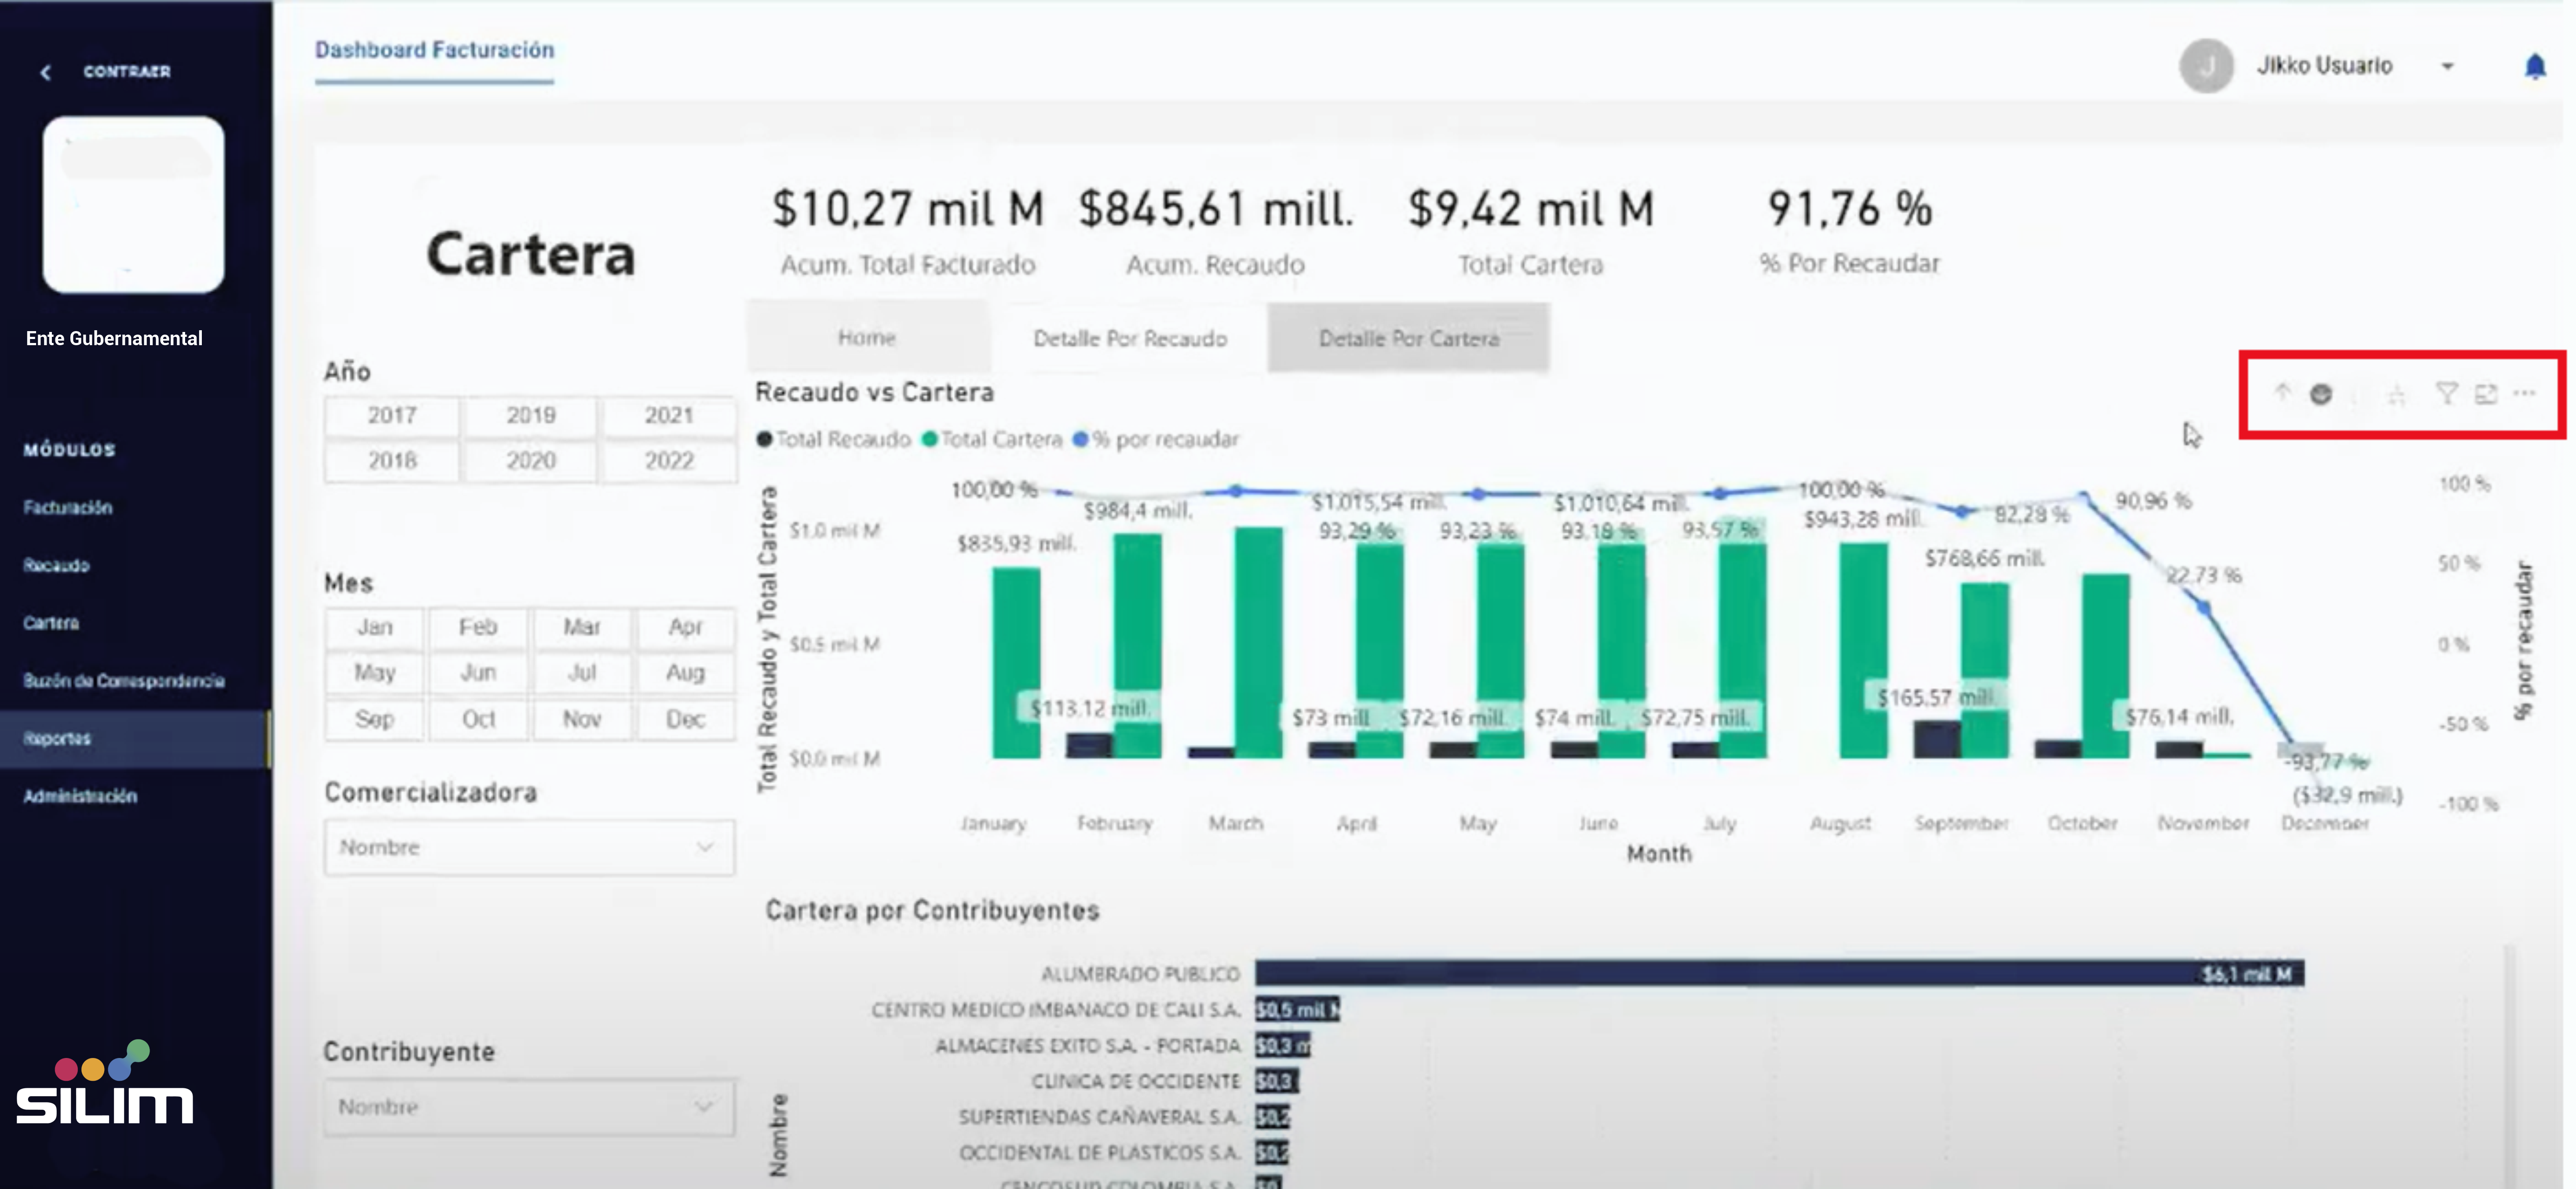Open Buzón de Correspondencia module
Screen dimensions: 2576x1189
pos(124,681)
